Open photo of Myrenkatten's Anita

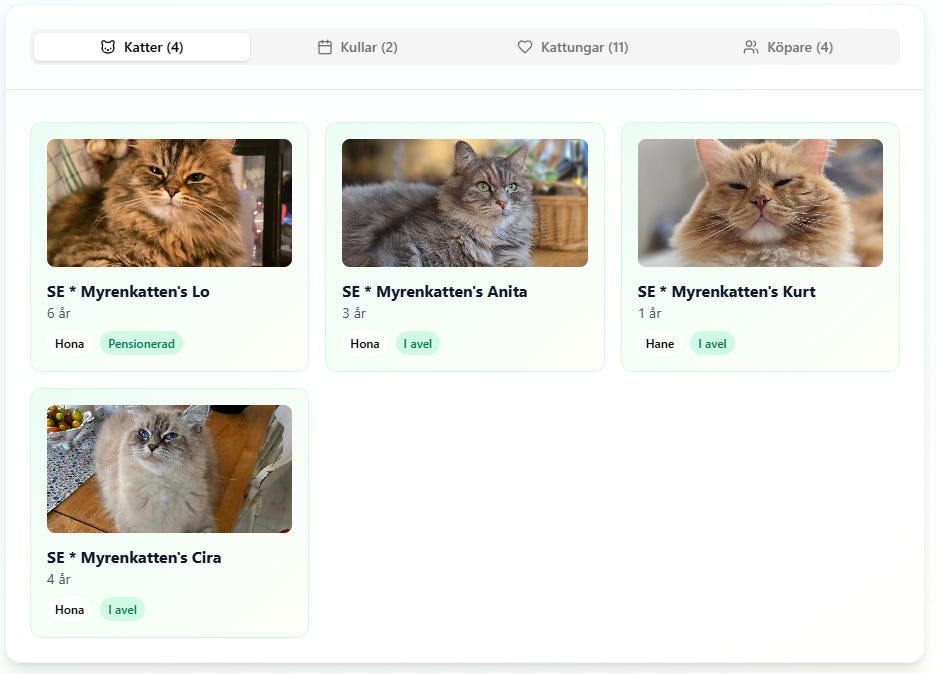coord(465,203)
